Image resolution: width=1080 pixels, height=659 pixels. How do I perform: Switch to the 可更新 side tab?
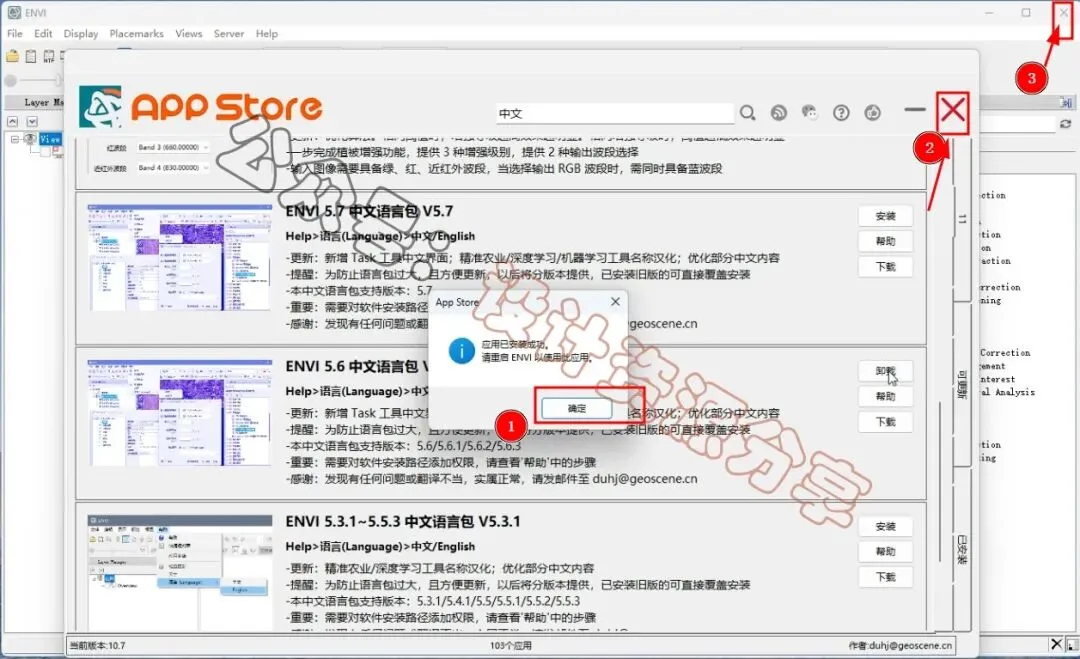pyautogui.click(x=962, y=384)
